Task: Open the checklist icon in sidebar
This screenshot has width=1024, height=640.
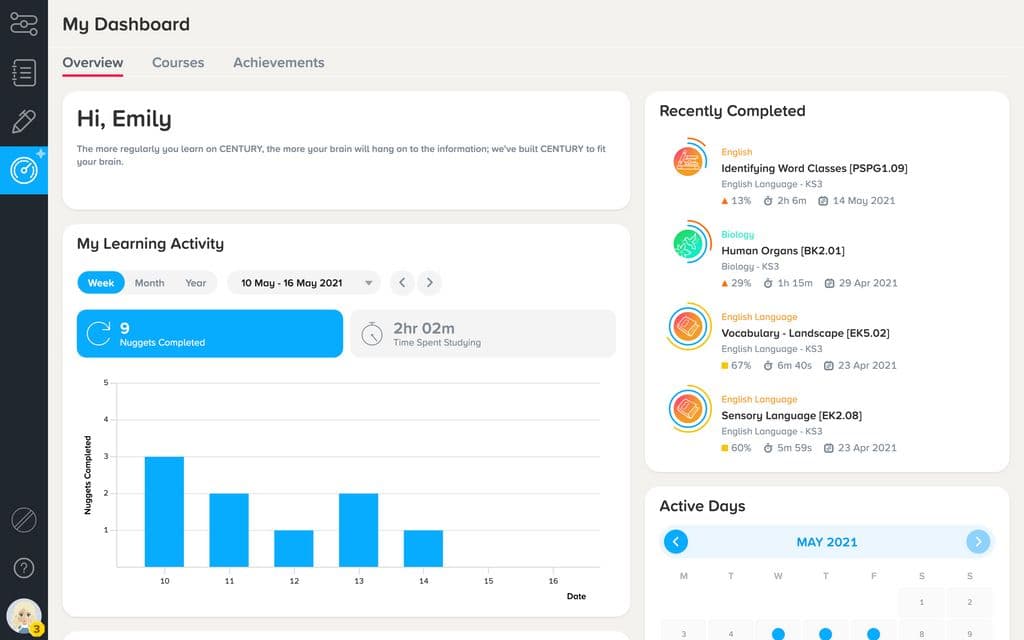Action: (24, 72)
